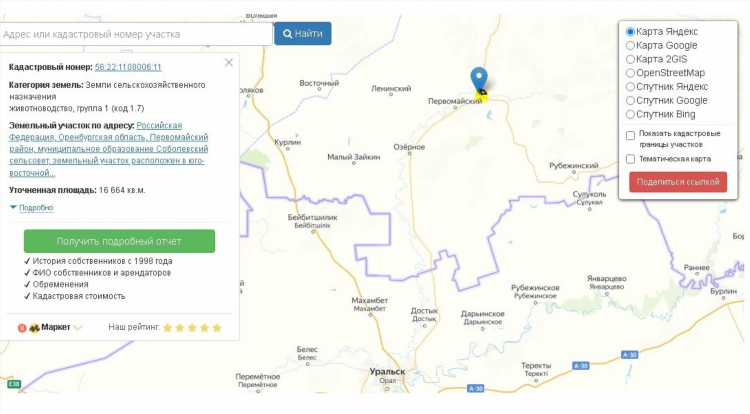The image size is (750, 414).
Task: Click the five-star rating row
Action: pyautogui.click(x=192, y=328)
